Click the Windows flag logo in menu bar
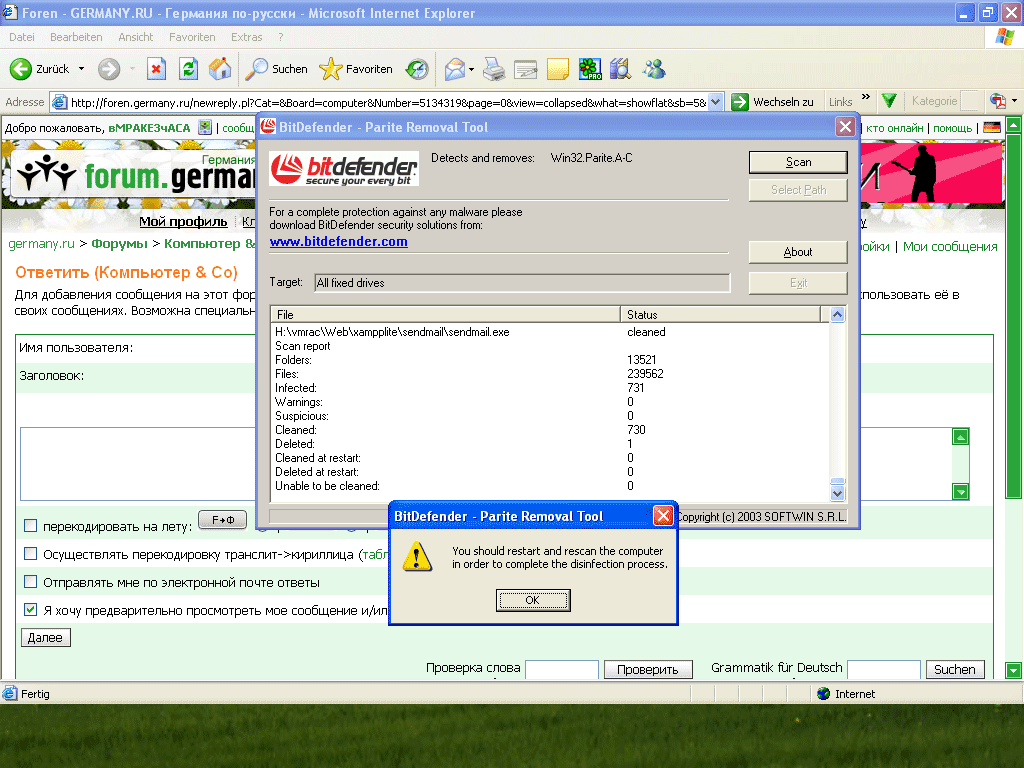The image size is (1024, 768). pos(1004,37)
